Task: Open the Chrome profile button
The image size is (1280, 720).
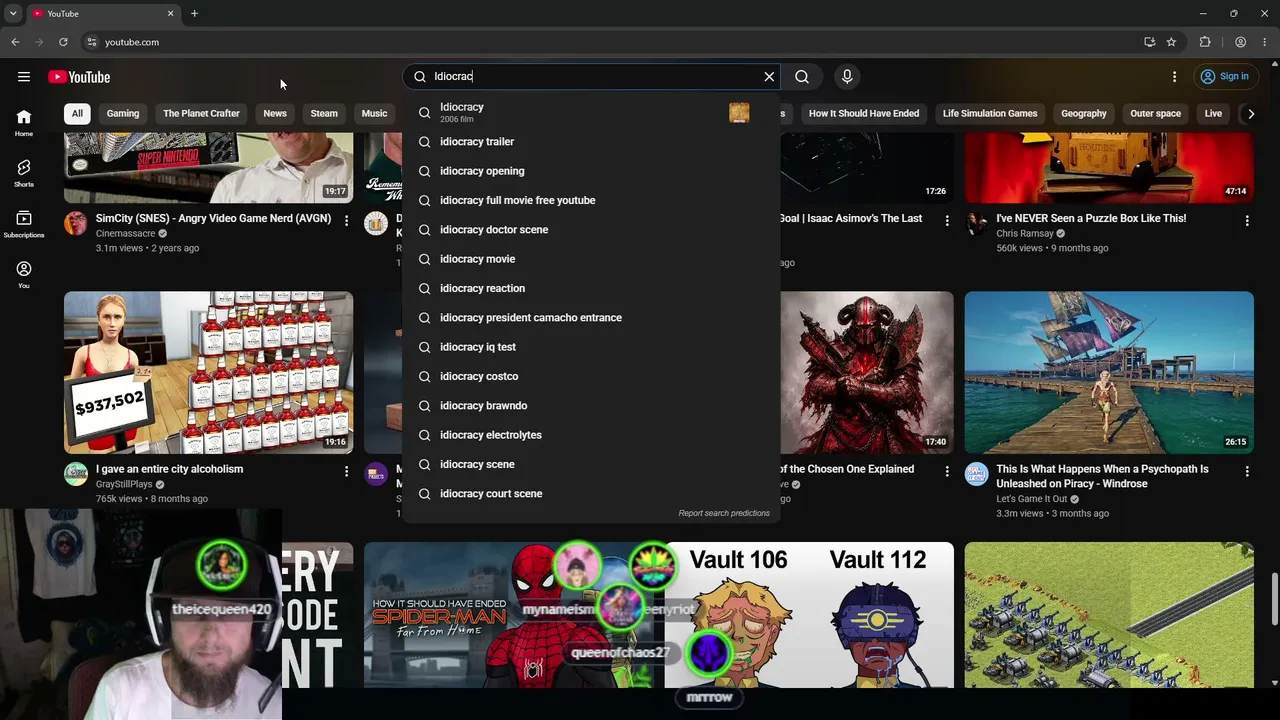Action: click(x=1240, y=42)
